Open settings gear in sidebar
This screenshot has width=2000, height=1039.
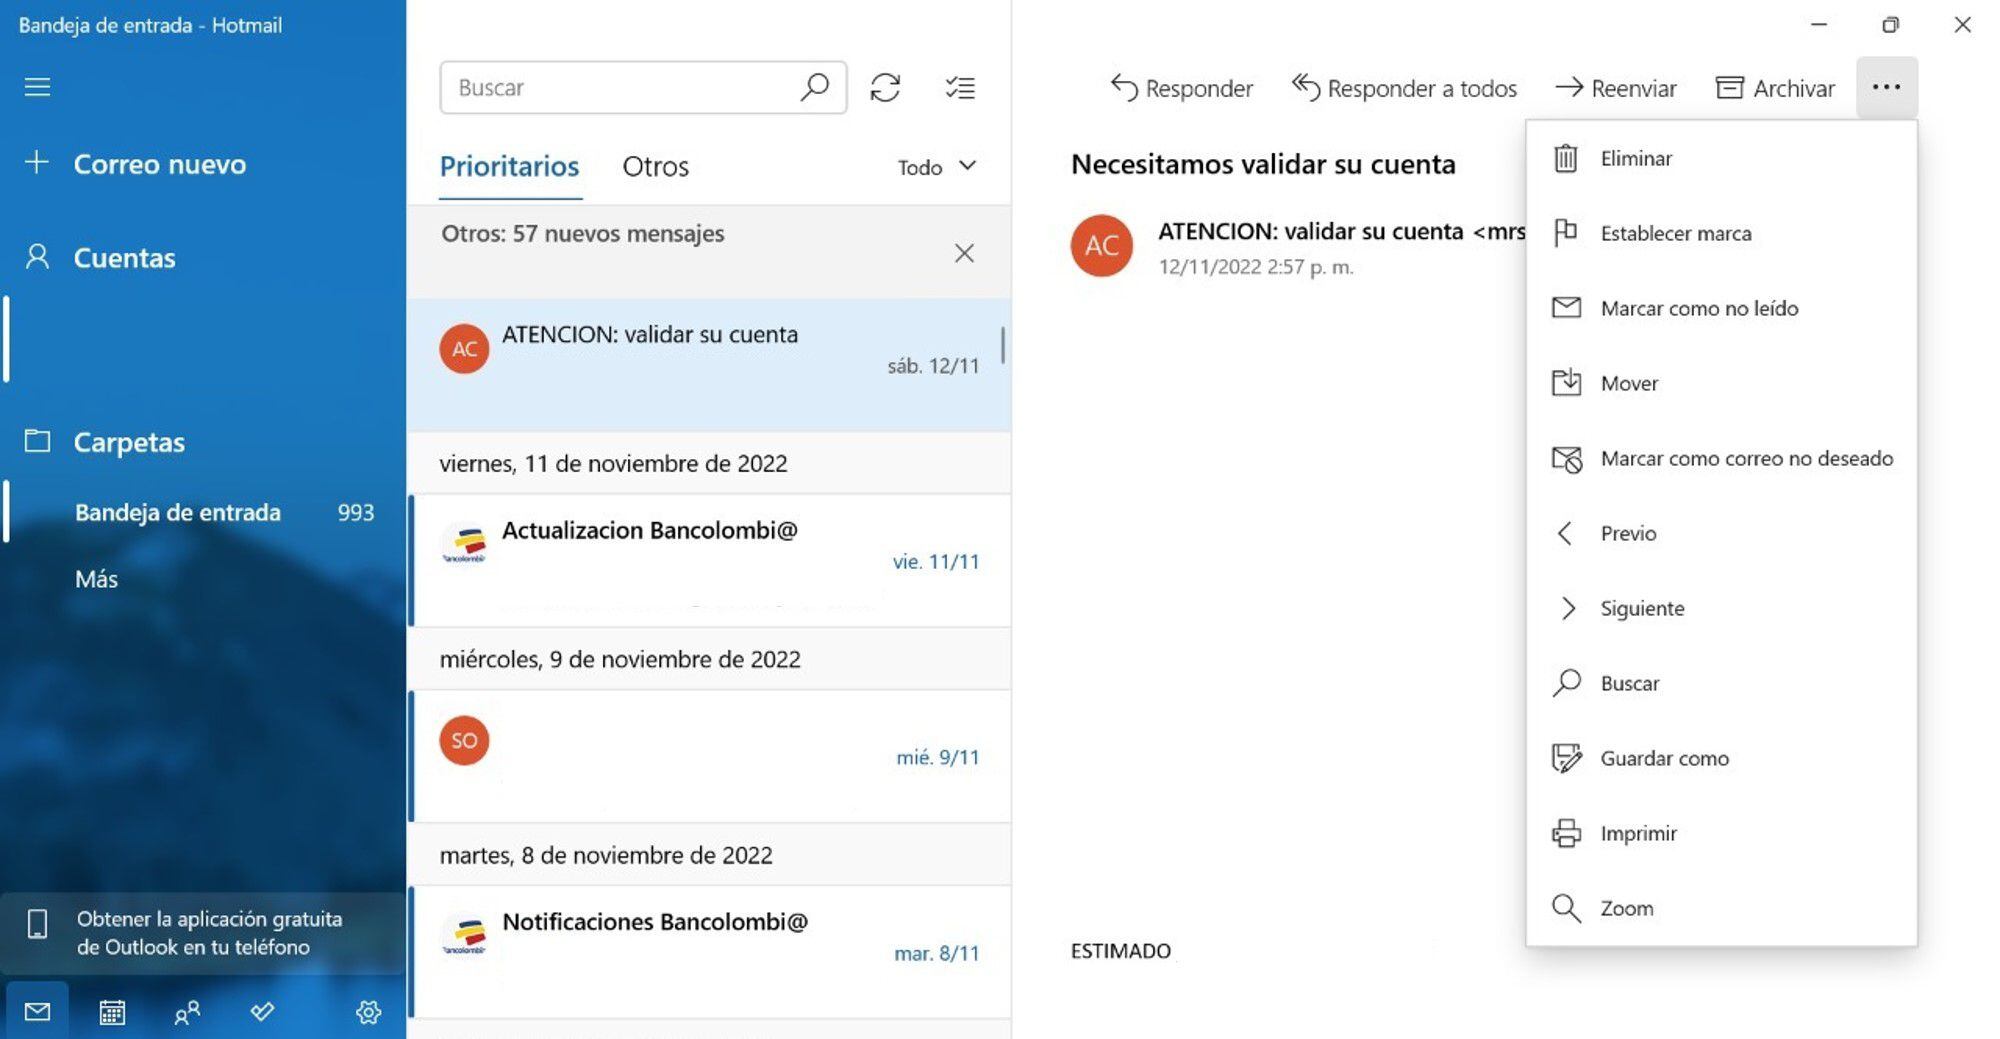(x=368, y=1012)
